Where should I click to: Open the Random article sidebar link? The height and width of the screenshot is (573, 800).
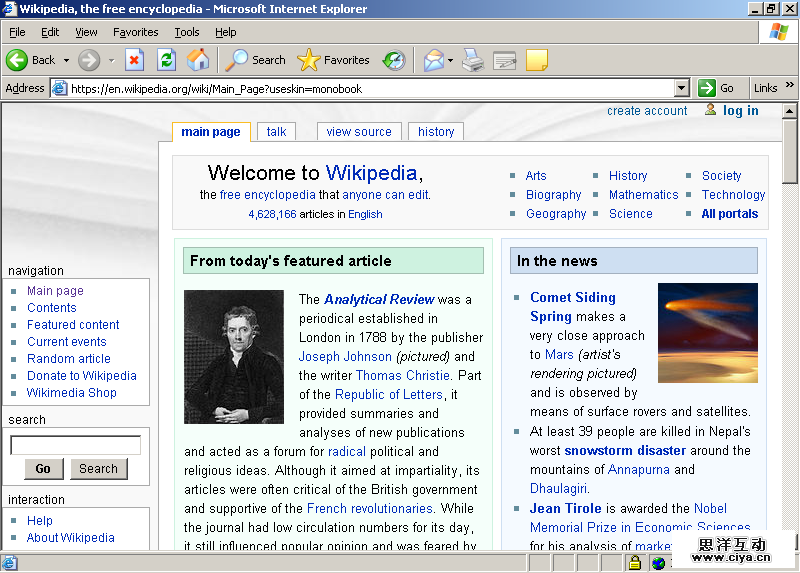69,359
